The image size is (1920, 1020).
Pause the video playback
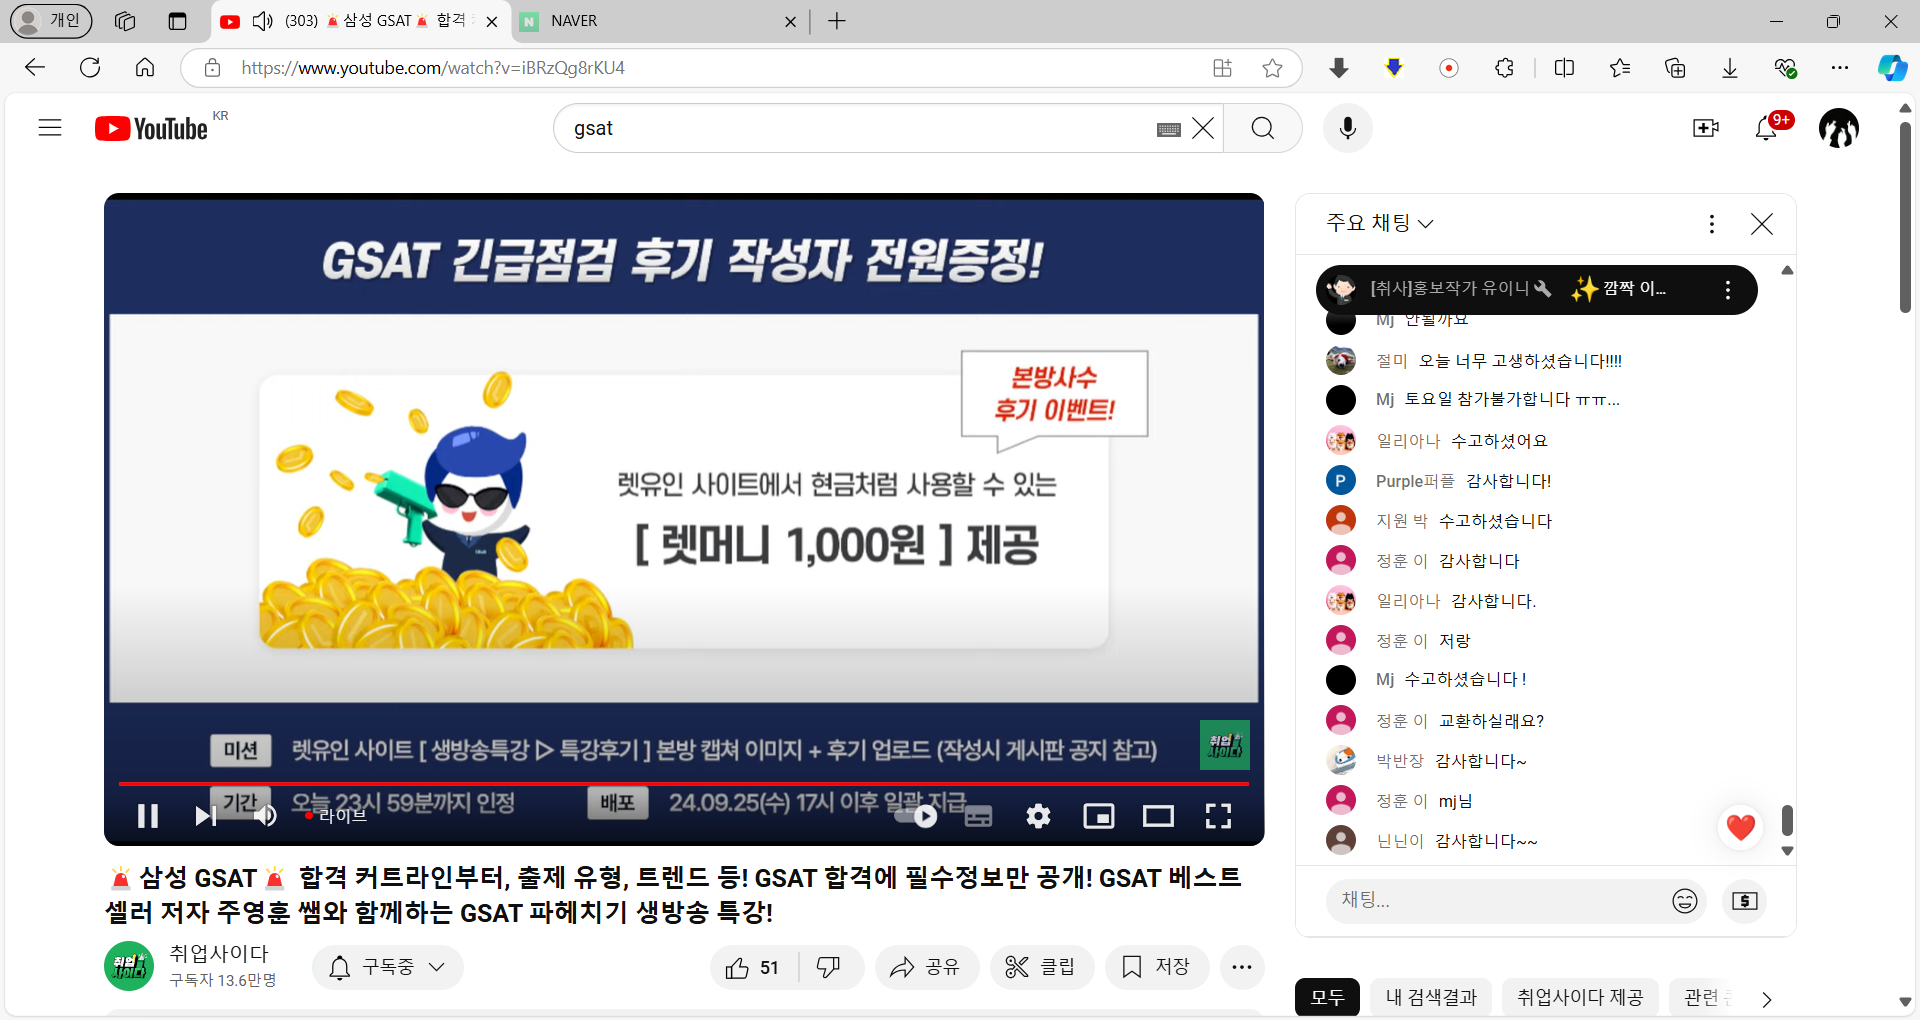click(x=148, y=816)
